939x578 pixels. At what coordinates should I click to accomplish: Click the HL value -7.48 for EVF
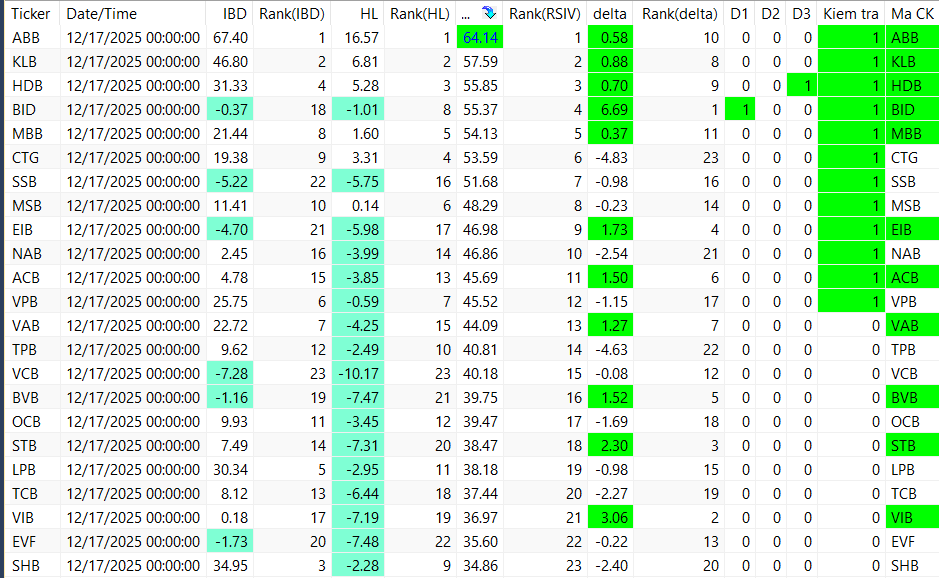pyautogui.click(x=358, y=541)
